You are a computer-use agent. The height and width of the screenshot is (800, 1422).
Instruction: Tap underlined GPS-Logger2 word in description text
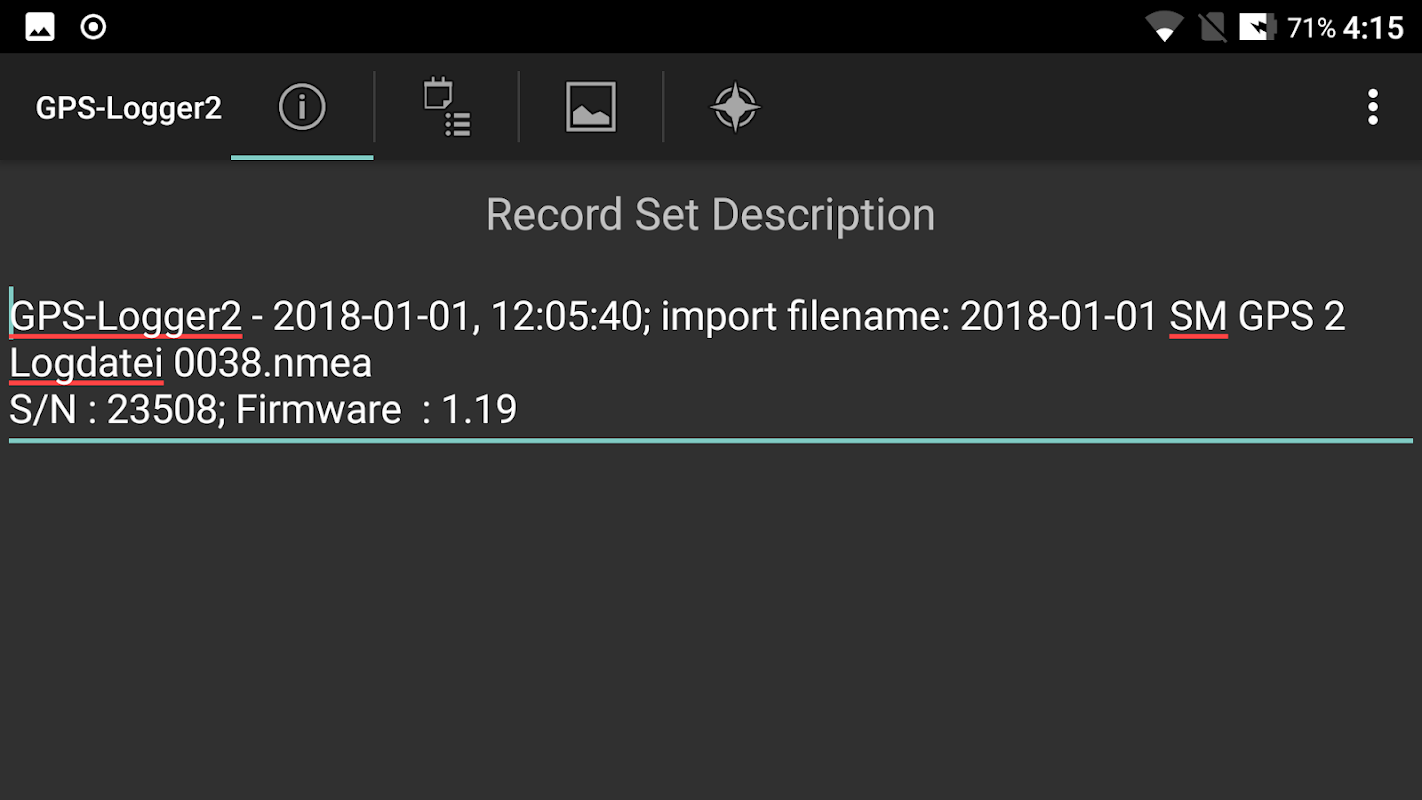click(126, 317)
